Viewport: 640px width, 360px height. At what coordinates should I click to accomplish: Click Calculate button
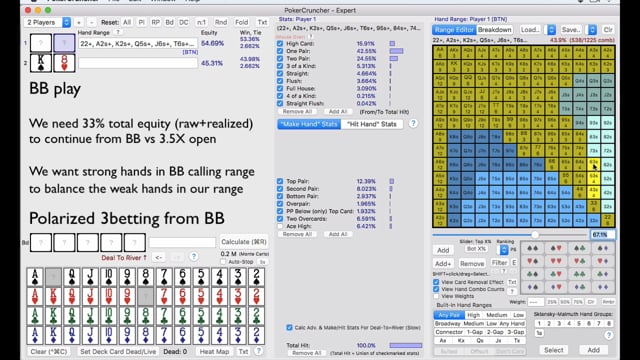(x=244, y=242)
